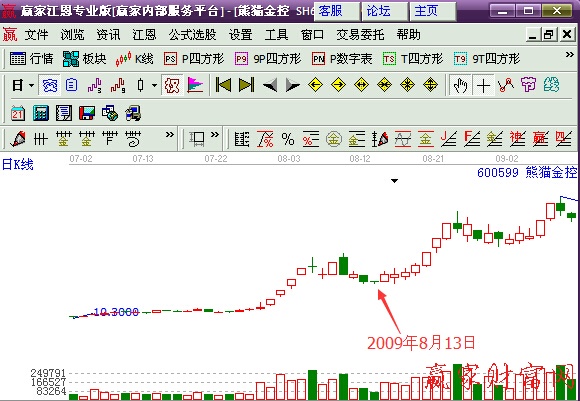Click the save floppy disk icon

[87, 113]
